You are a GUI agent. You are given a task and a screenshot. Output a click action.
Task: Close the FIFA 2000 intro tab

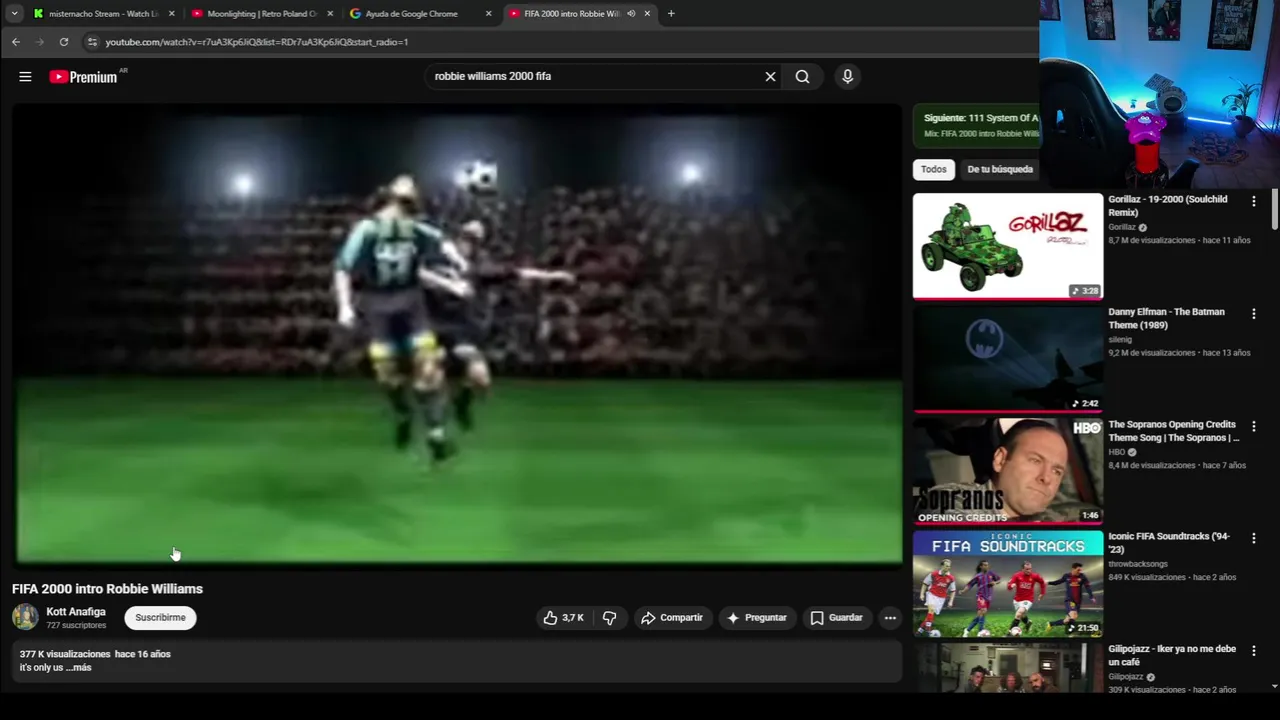[647, 13]
